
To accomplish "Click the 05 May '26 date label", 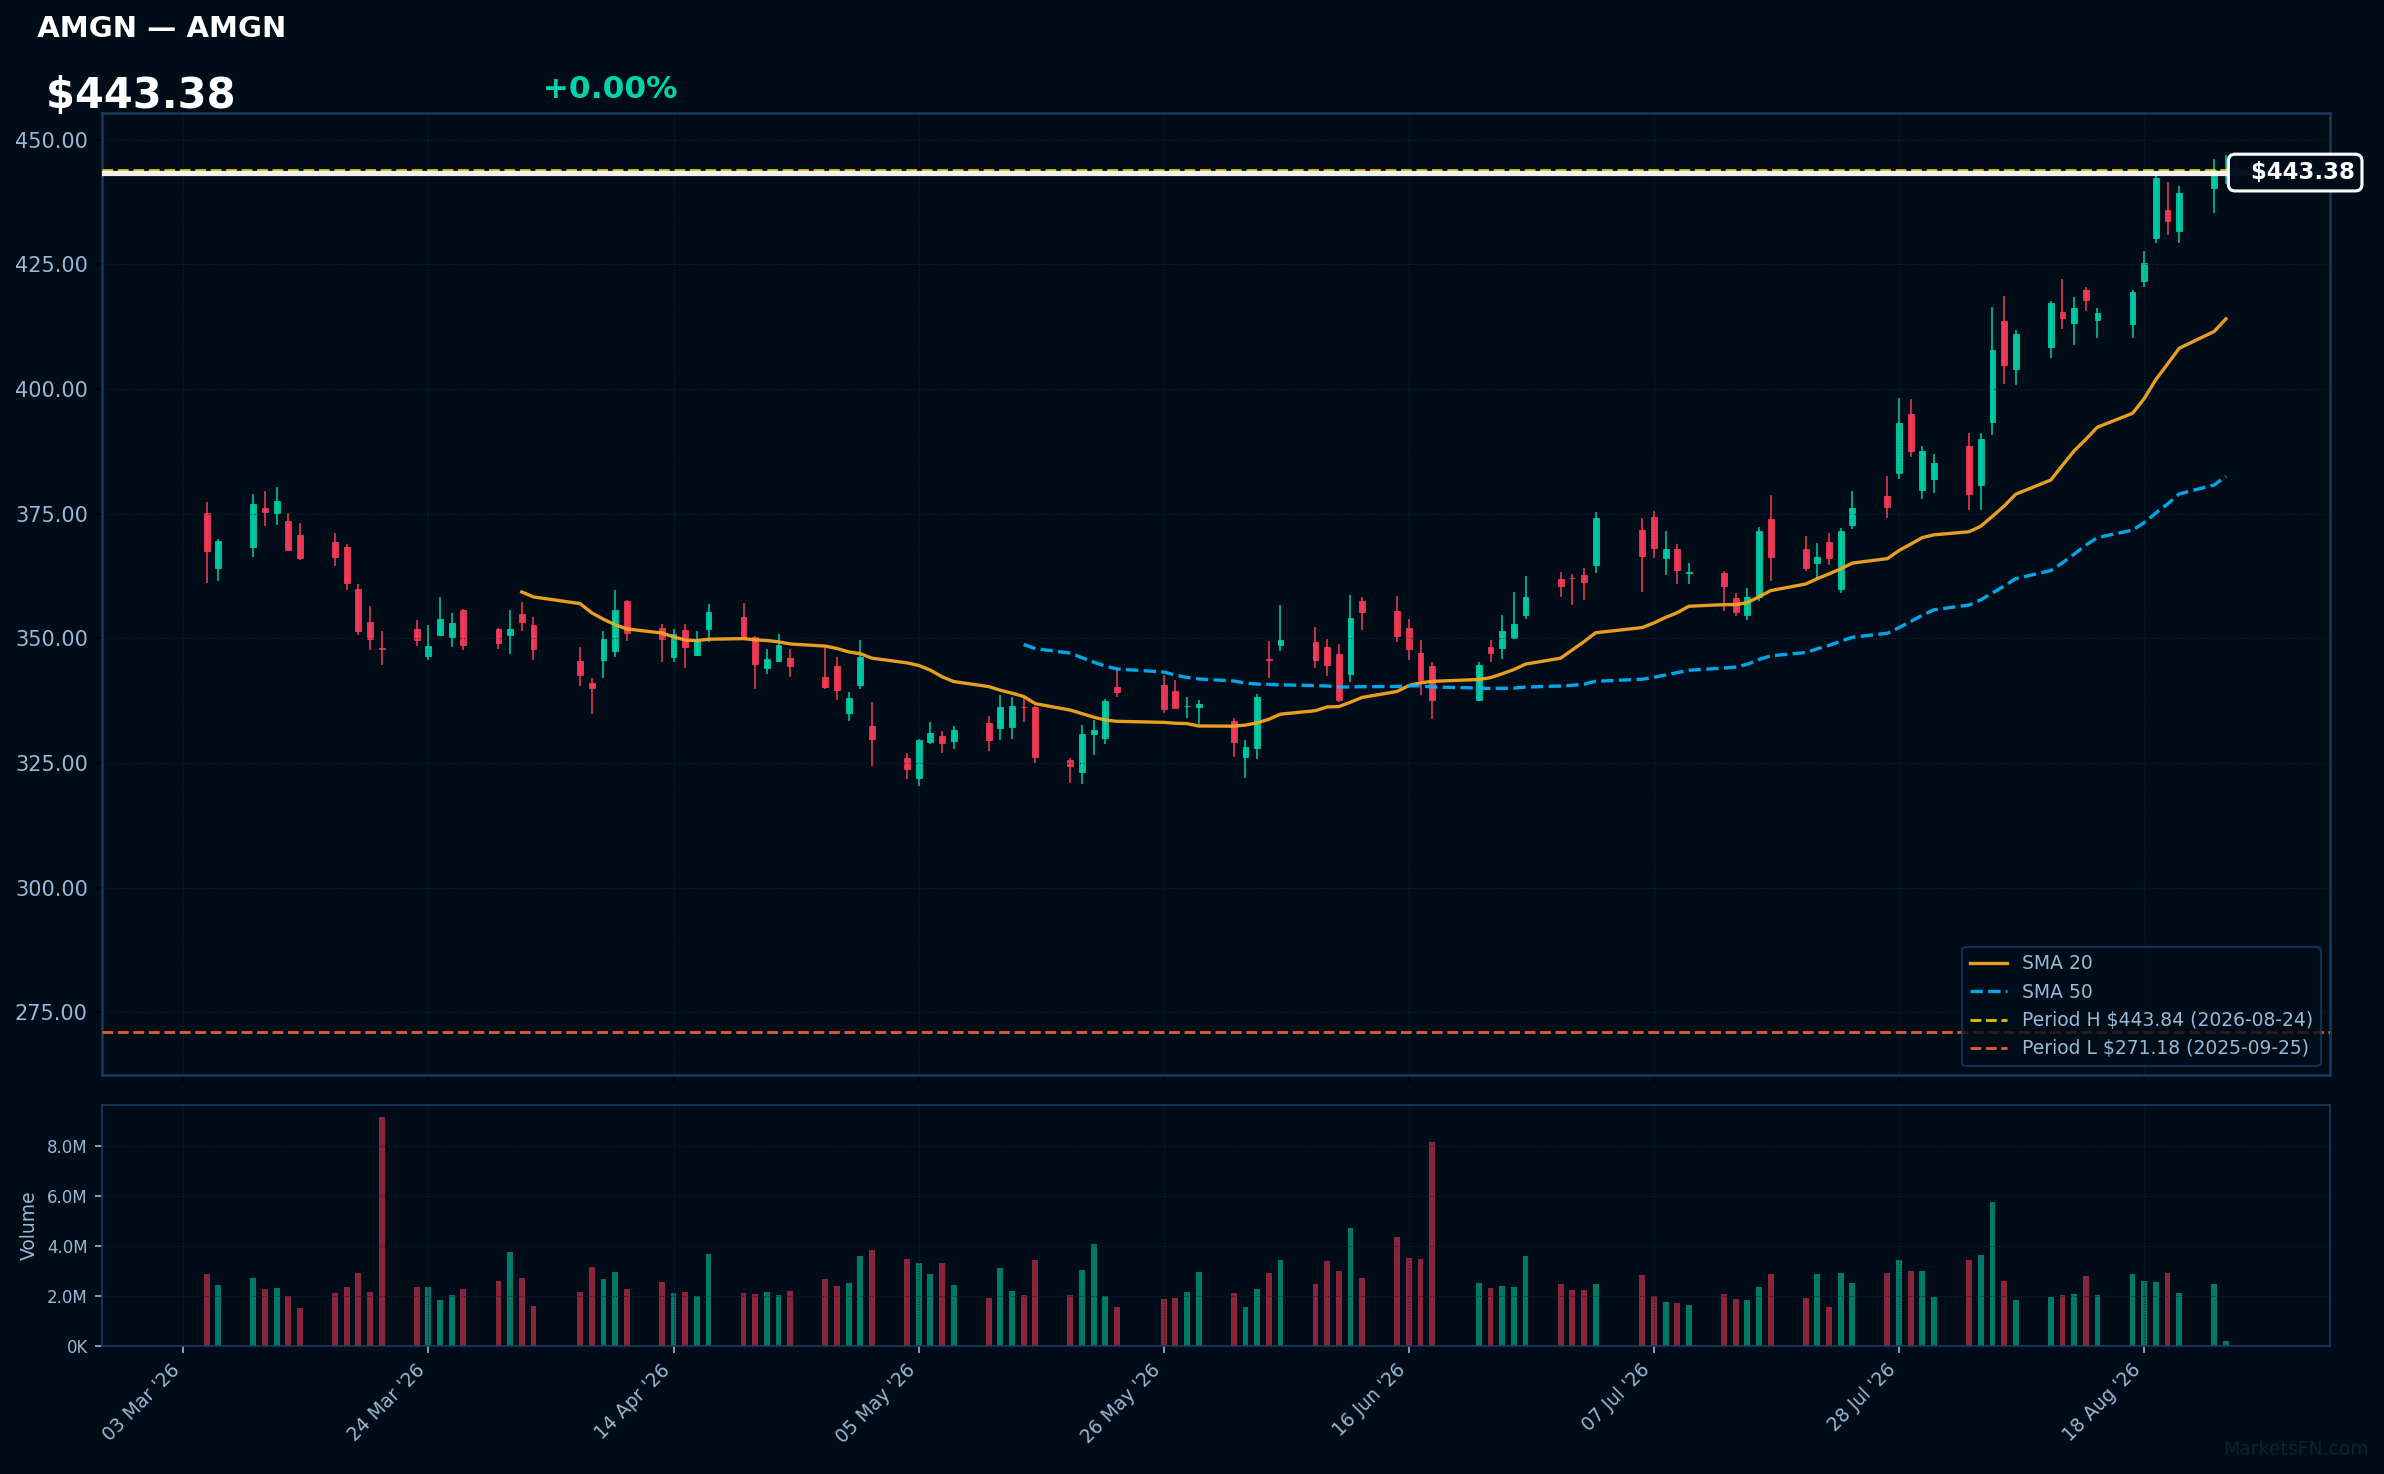I will pos(876,1402).
